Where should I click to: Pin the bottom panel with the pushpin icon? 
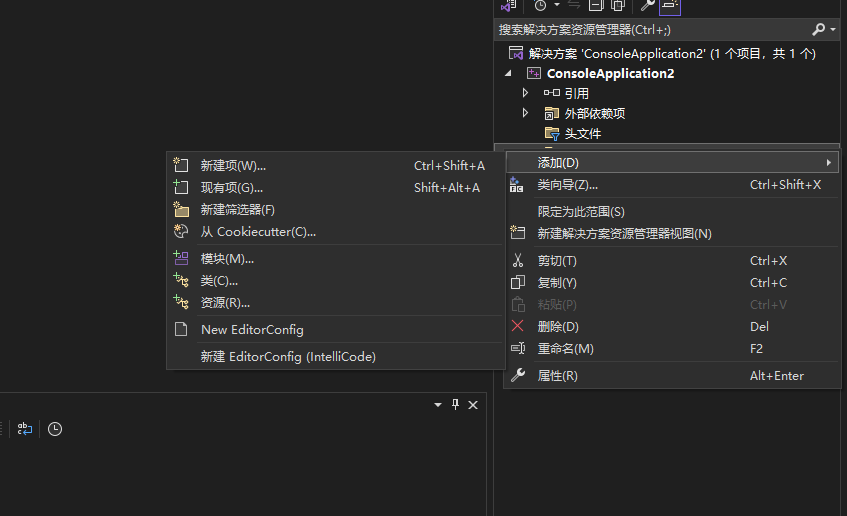[455, 404]
